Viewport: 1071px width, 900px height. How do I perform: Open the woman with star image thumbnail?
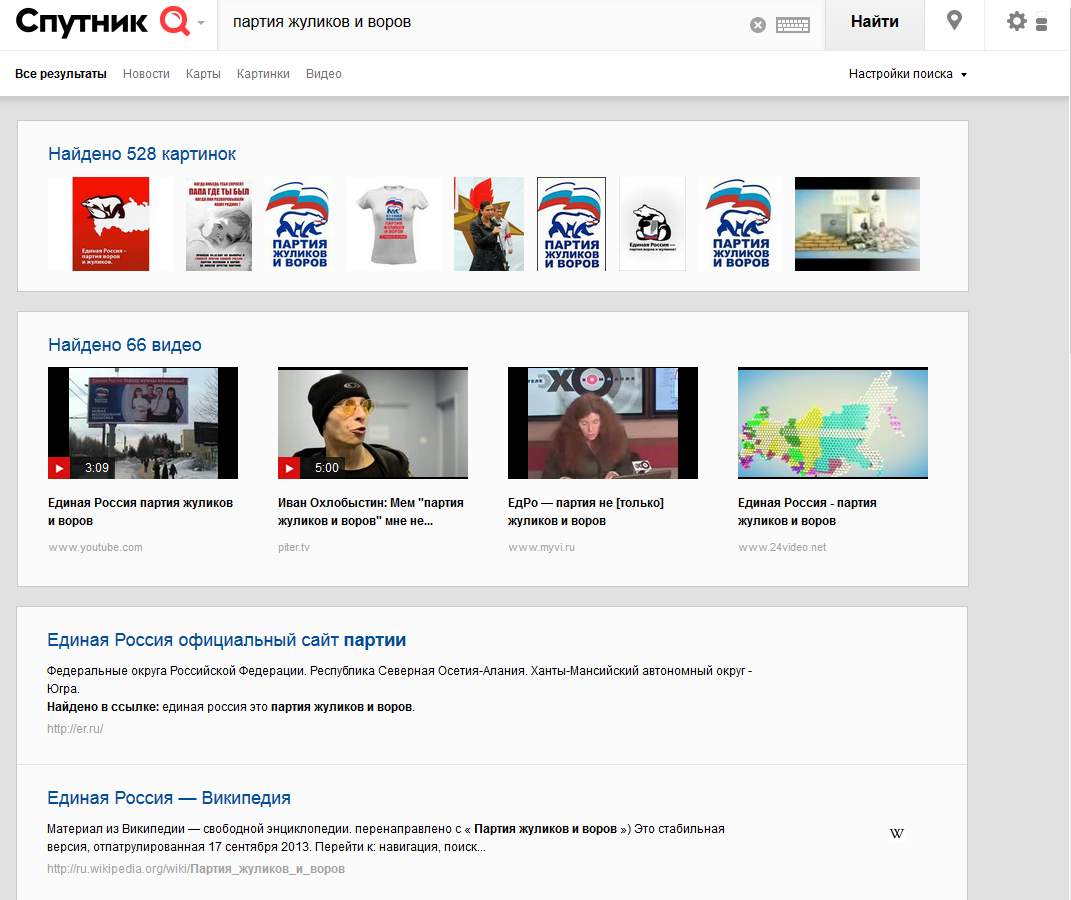(x=489, y=224)
